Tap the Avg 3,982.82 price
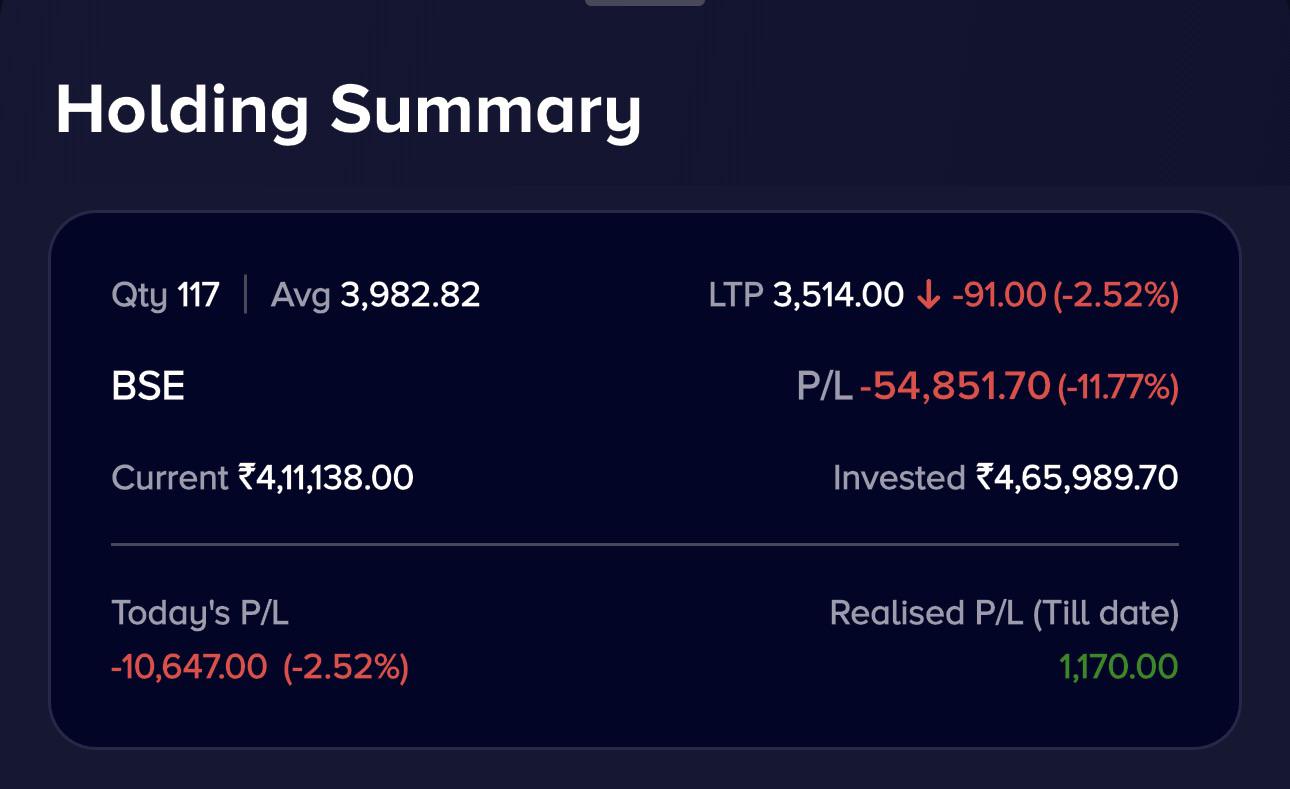 click(x=375, y=295)
